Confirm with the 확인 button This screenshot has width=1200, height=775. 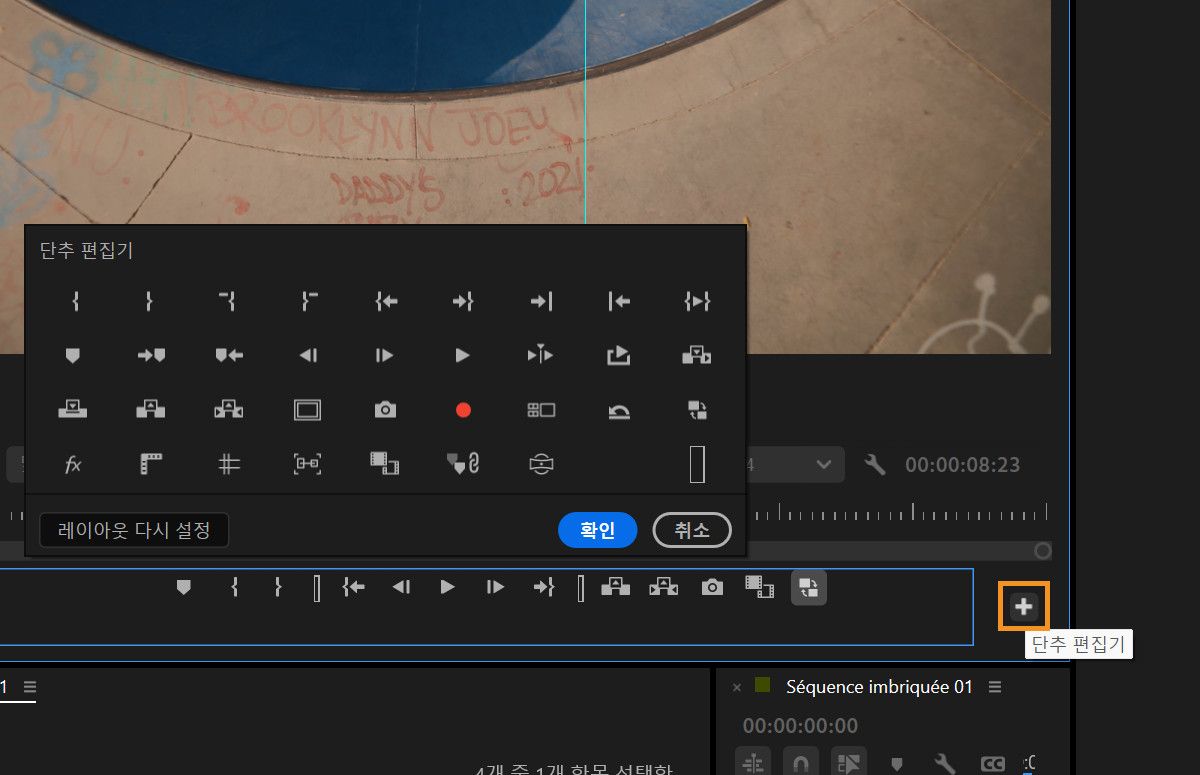(x=598, y=530)
